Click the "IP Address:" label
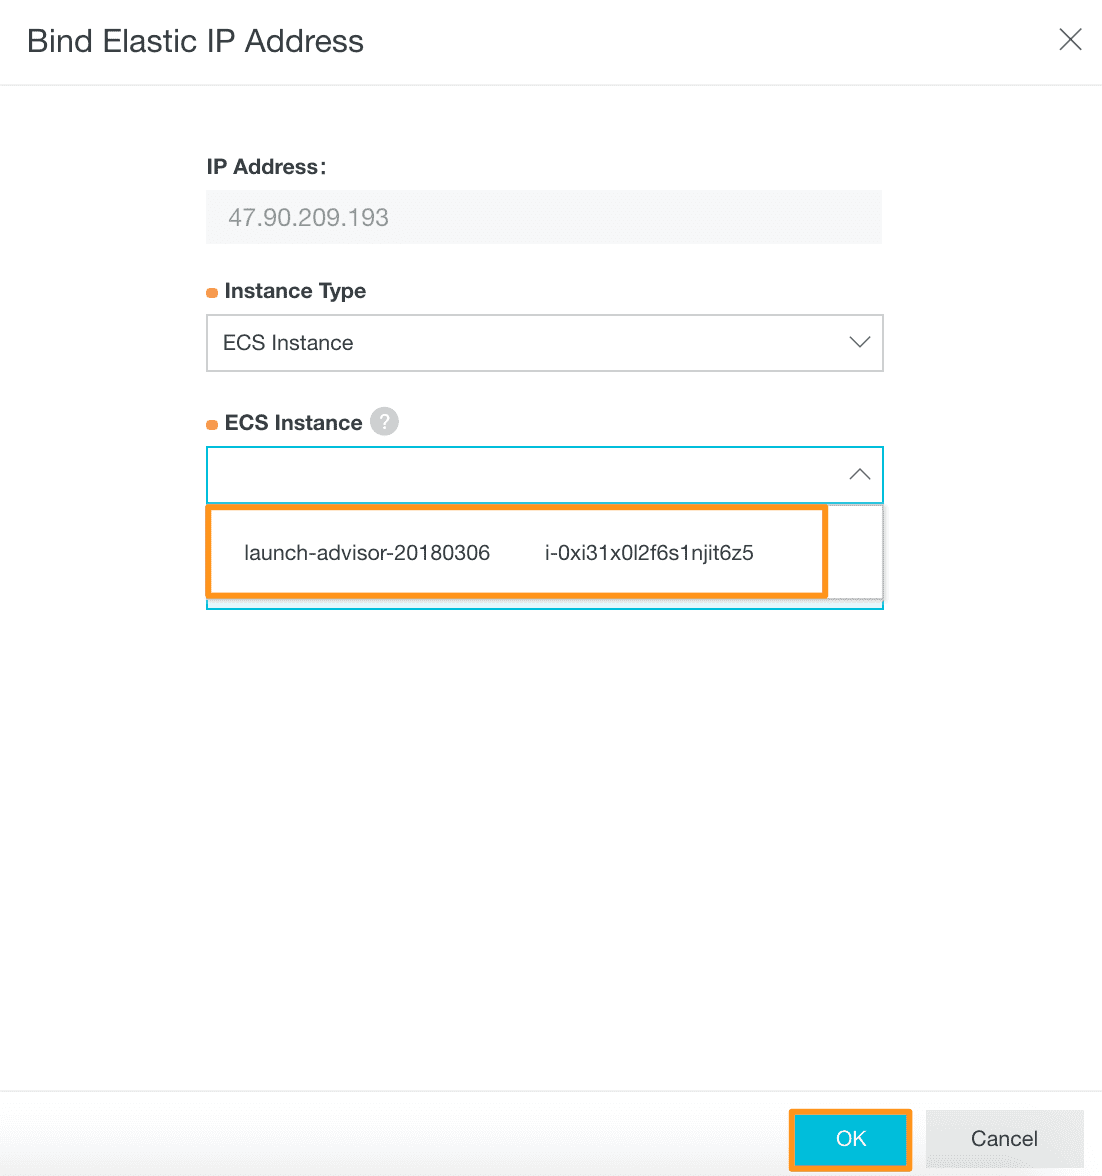Screen dimensions: 1102x1176 click(266, 167)
